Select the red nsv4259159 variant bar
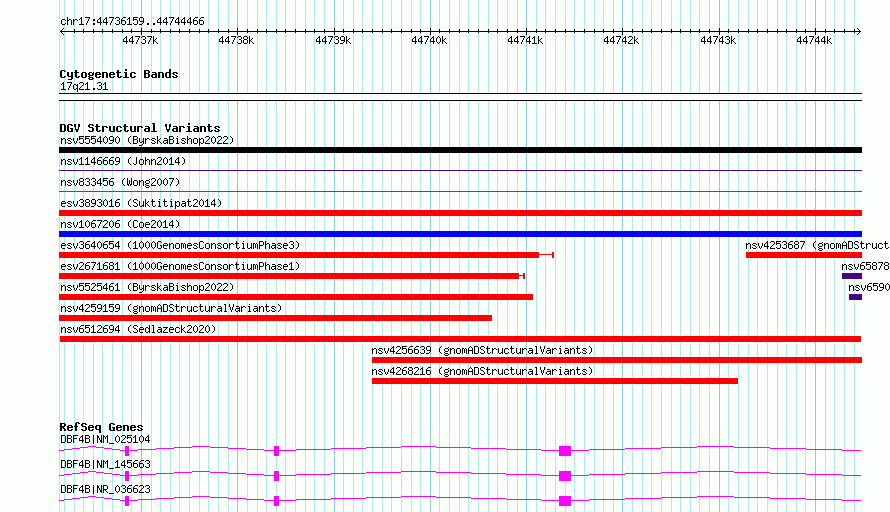This screenshot has width=890, height=512. [275, 318]
